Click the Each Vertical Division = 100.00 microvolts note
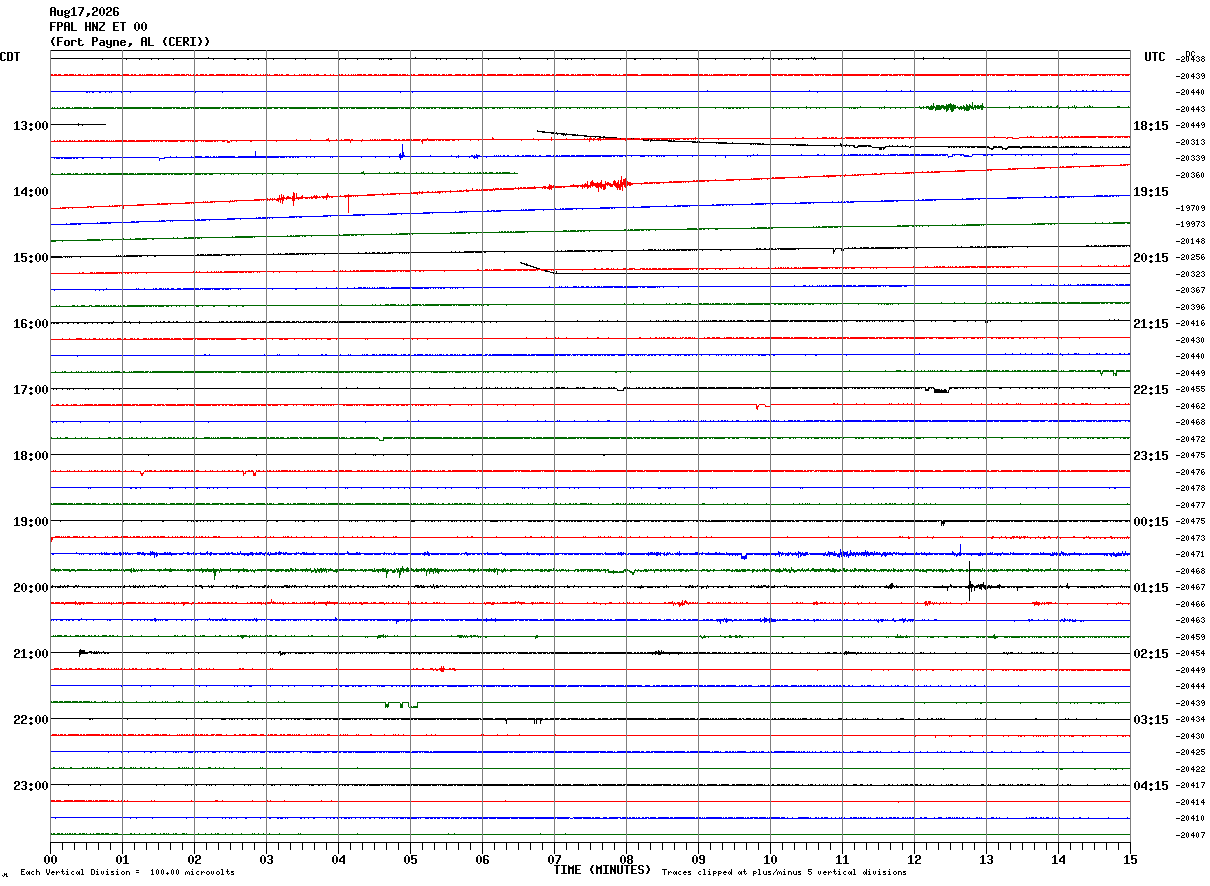The width and height of the screenshot is (1210, 886). pos(127,873)
